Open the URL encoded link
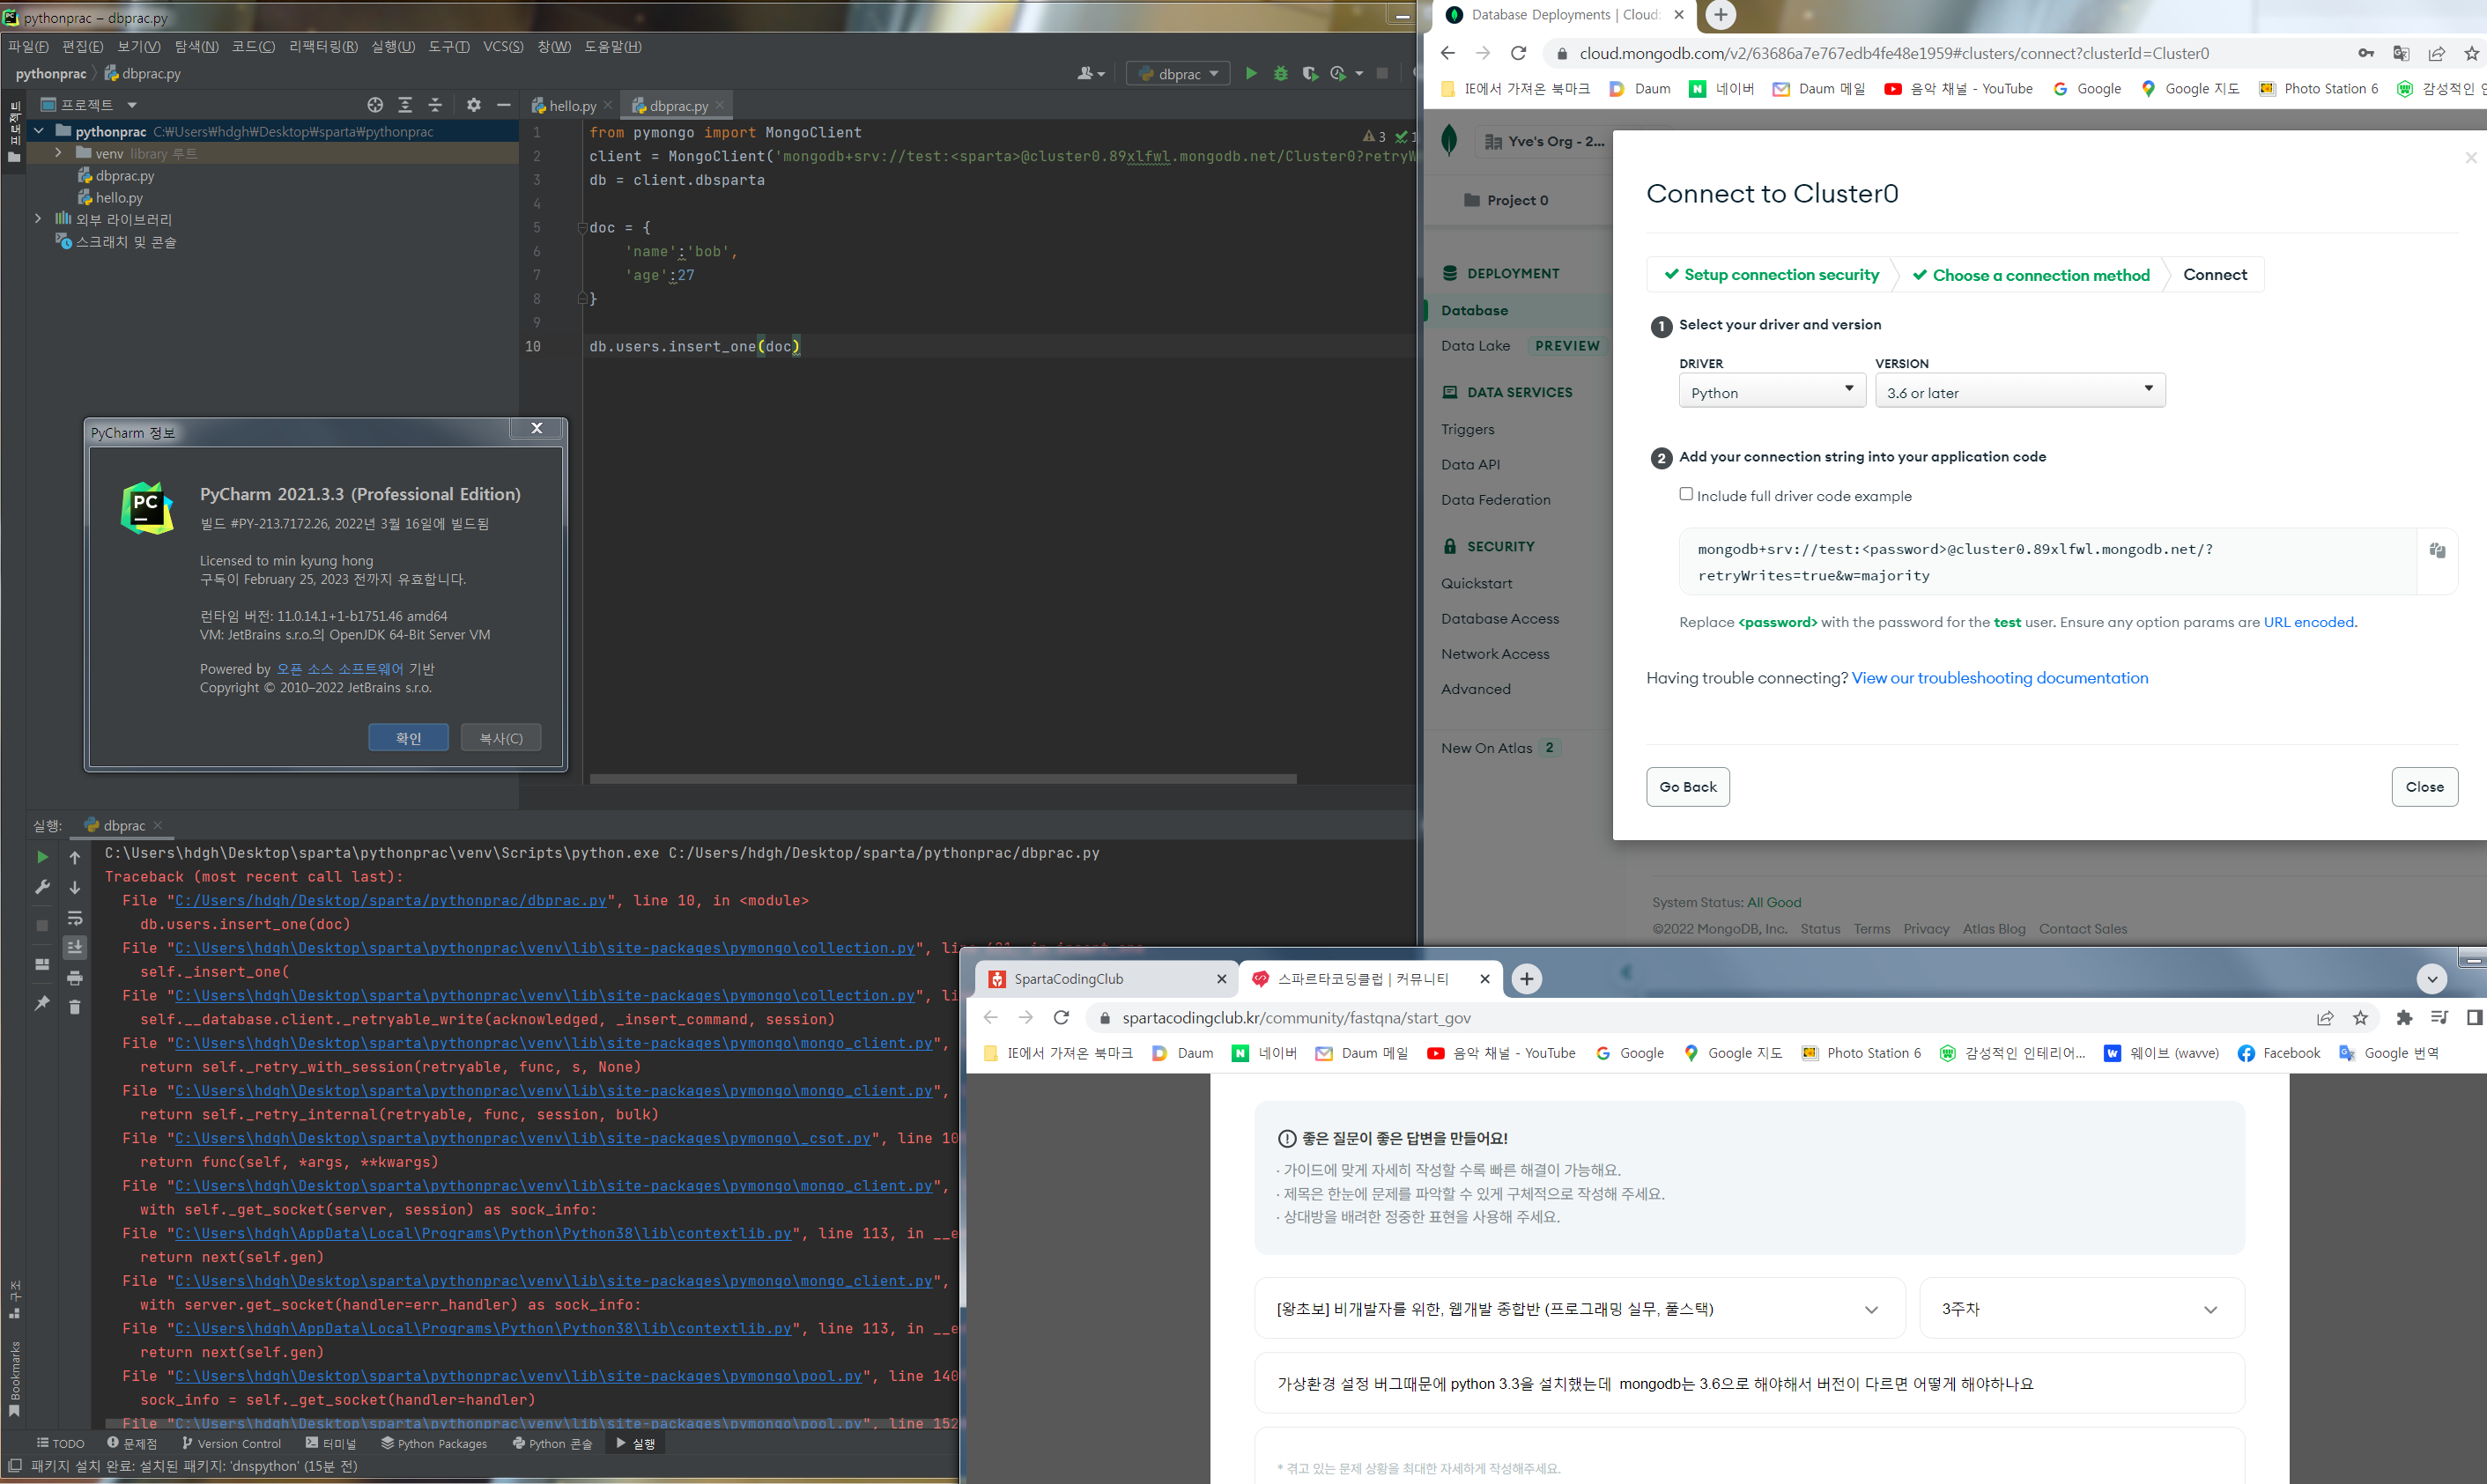Screen dimensions: 2487x1484 pyautogui.click(x=2308, y=622)
